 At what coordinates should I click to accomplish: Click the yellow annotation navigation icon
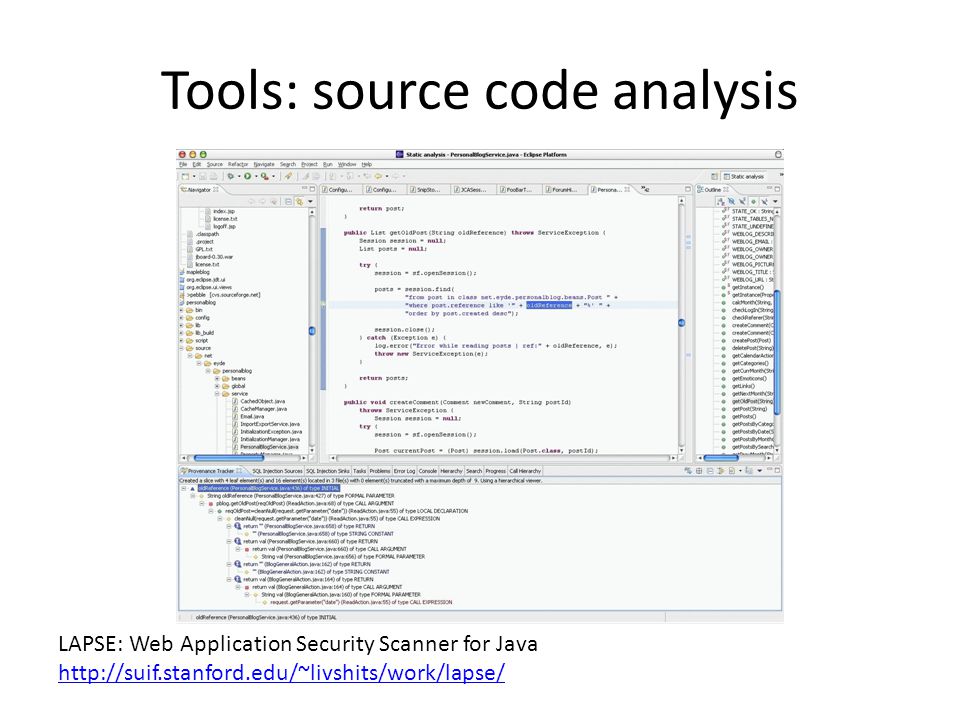click(378, 176)
